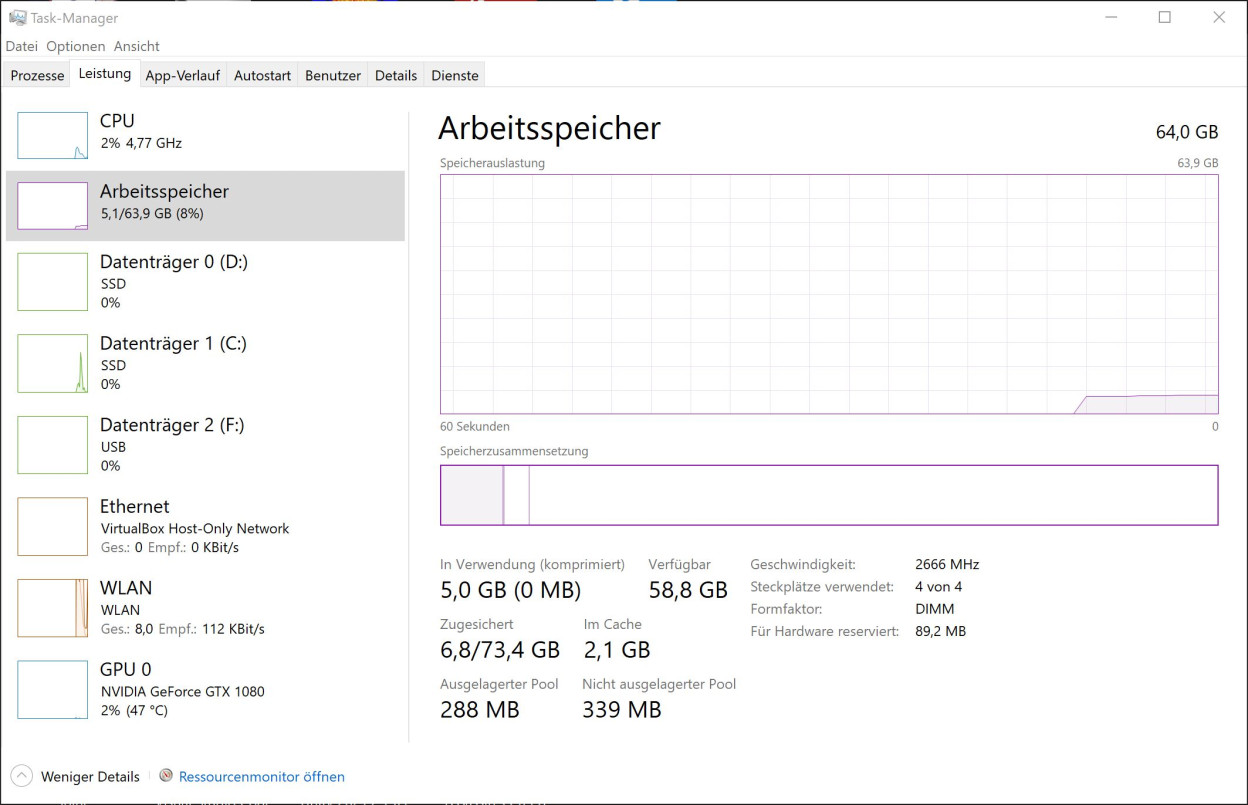
Task: Select Datenträger 1 (C:) SSD entry
Action: point(205,363)
